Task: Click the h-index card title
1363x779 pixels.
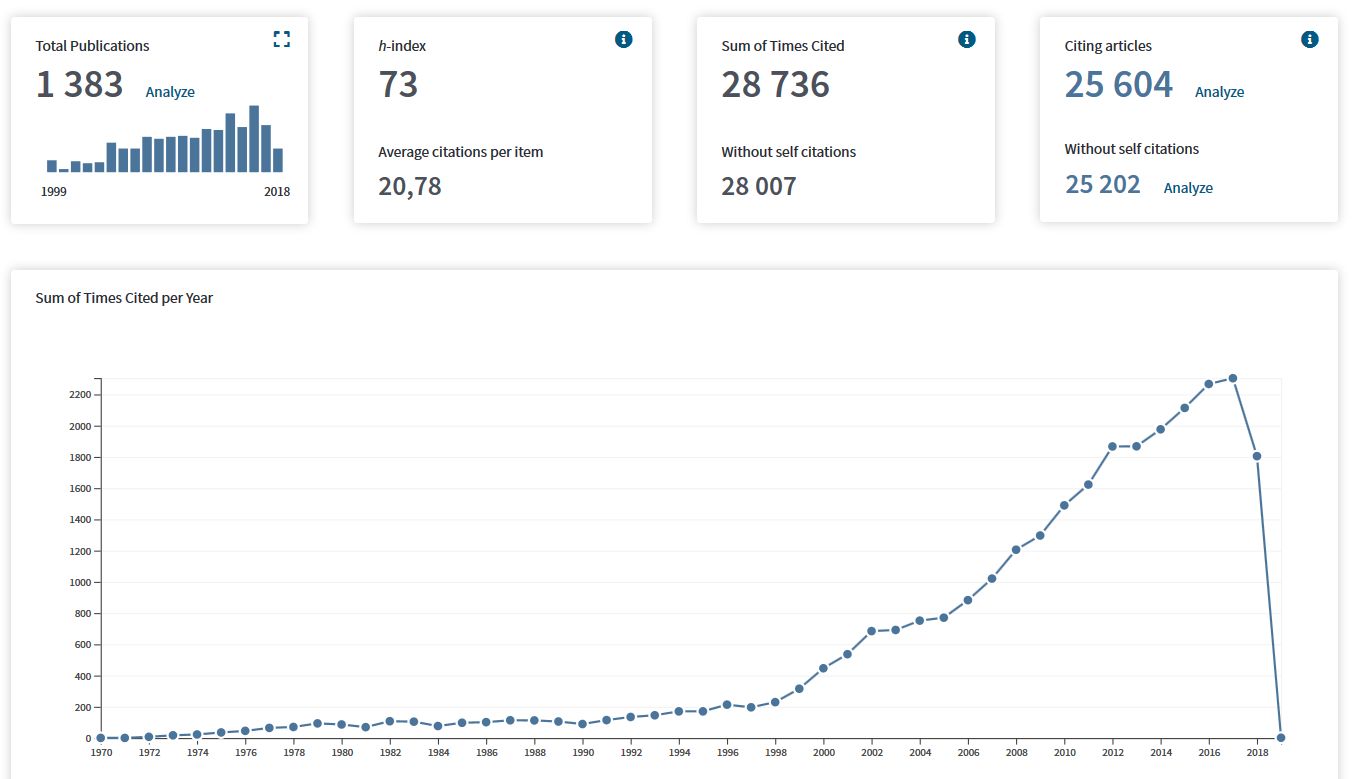Action: coord(402,46)
